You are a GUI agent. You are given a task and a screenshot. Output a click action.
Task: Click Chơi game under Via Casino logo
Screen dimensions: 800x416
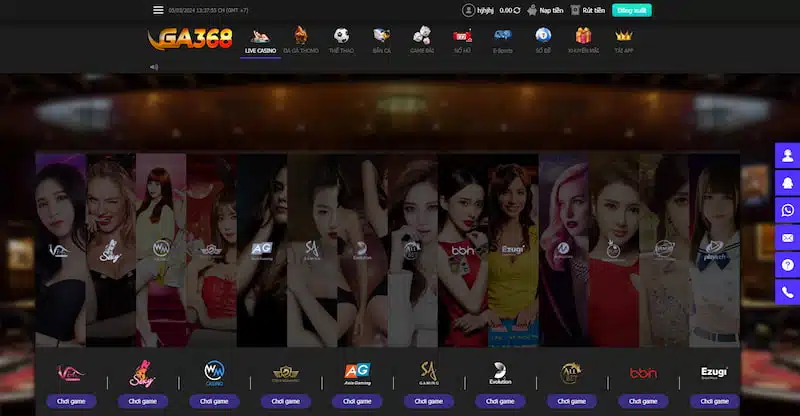71,401
